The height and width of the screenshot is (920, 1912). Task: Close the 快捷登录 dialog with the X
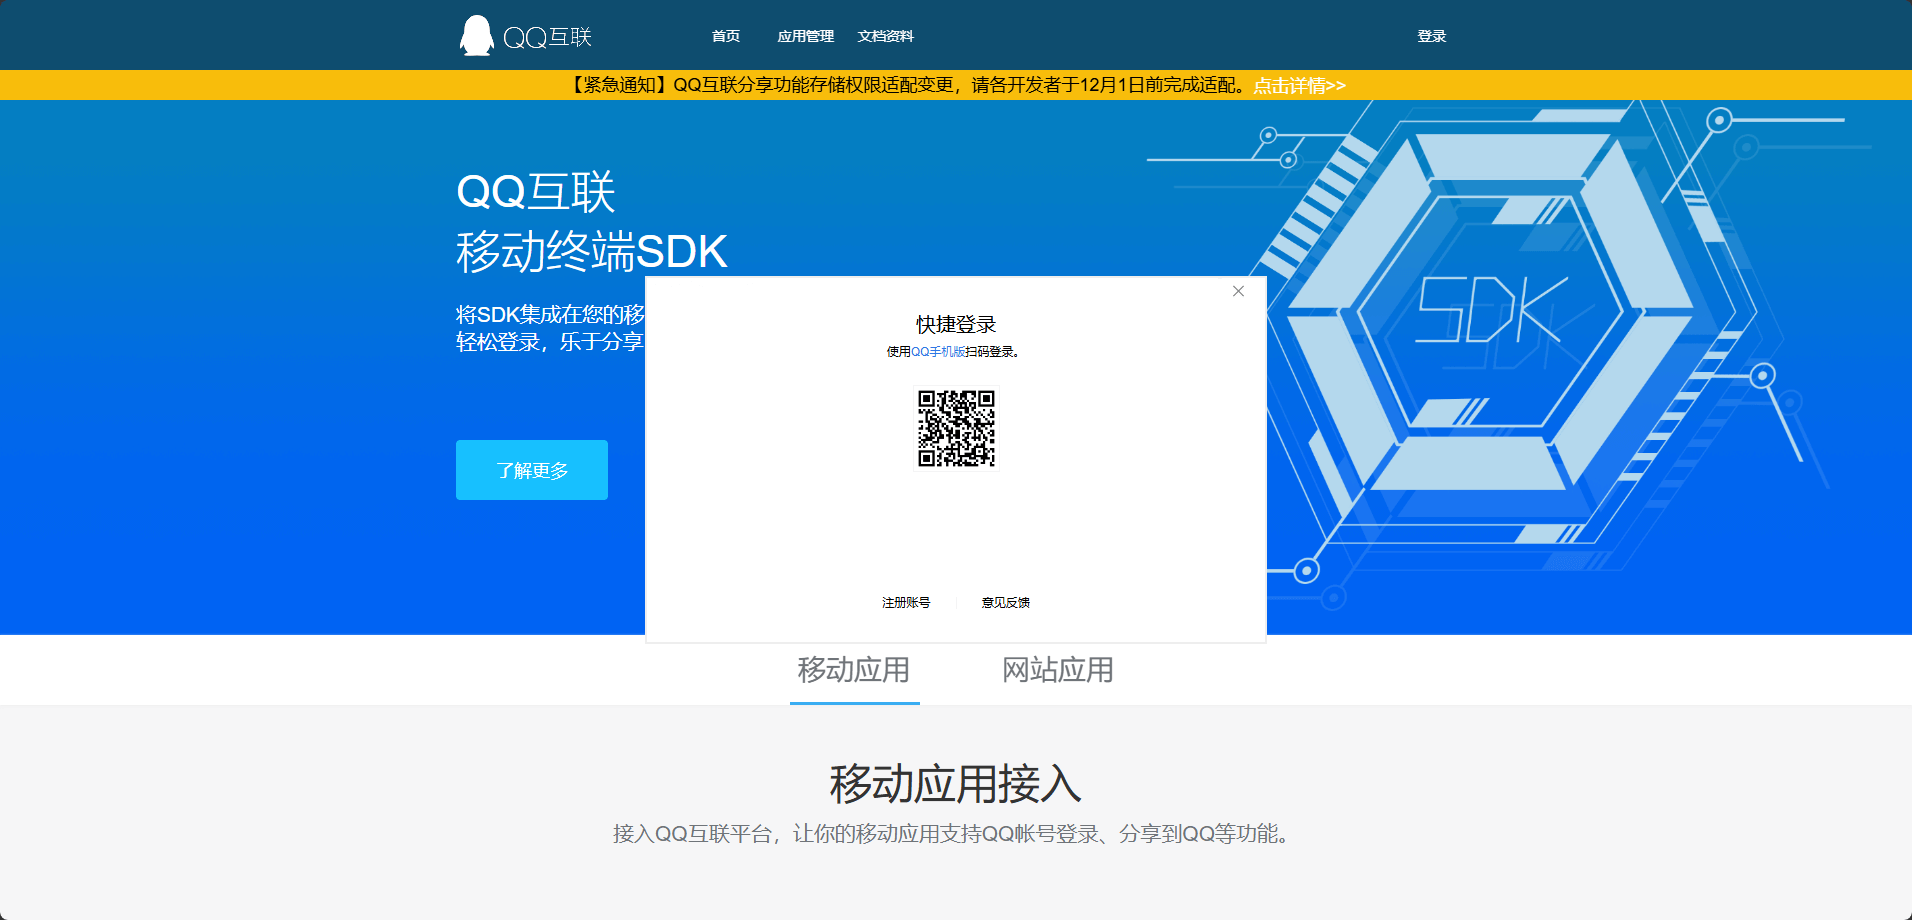[1238, 291]
